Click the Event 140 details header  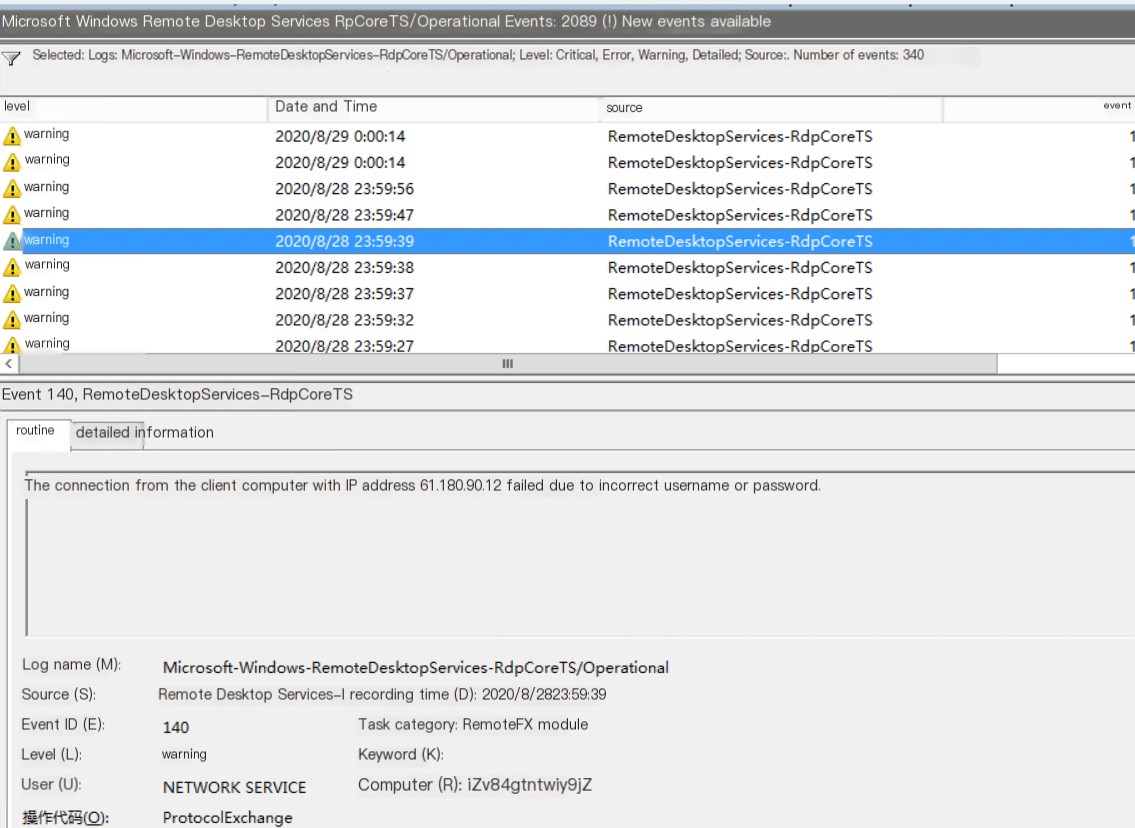tap(177, 394)
